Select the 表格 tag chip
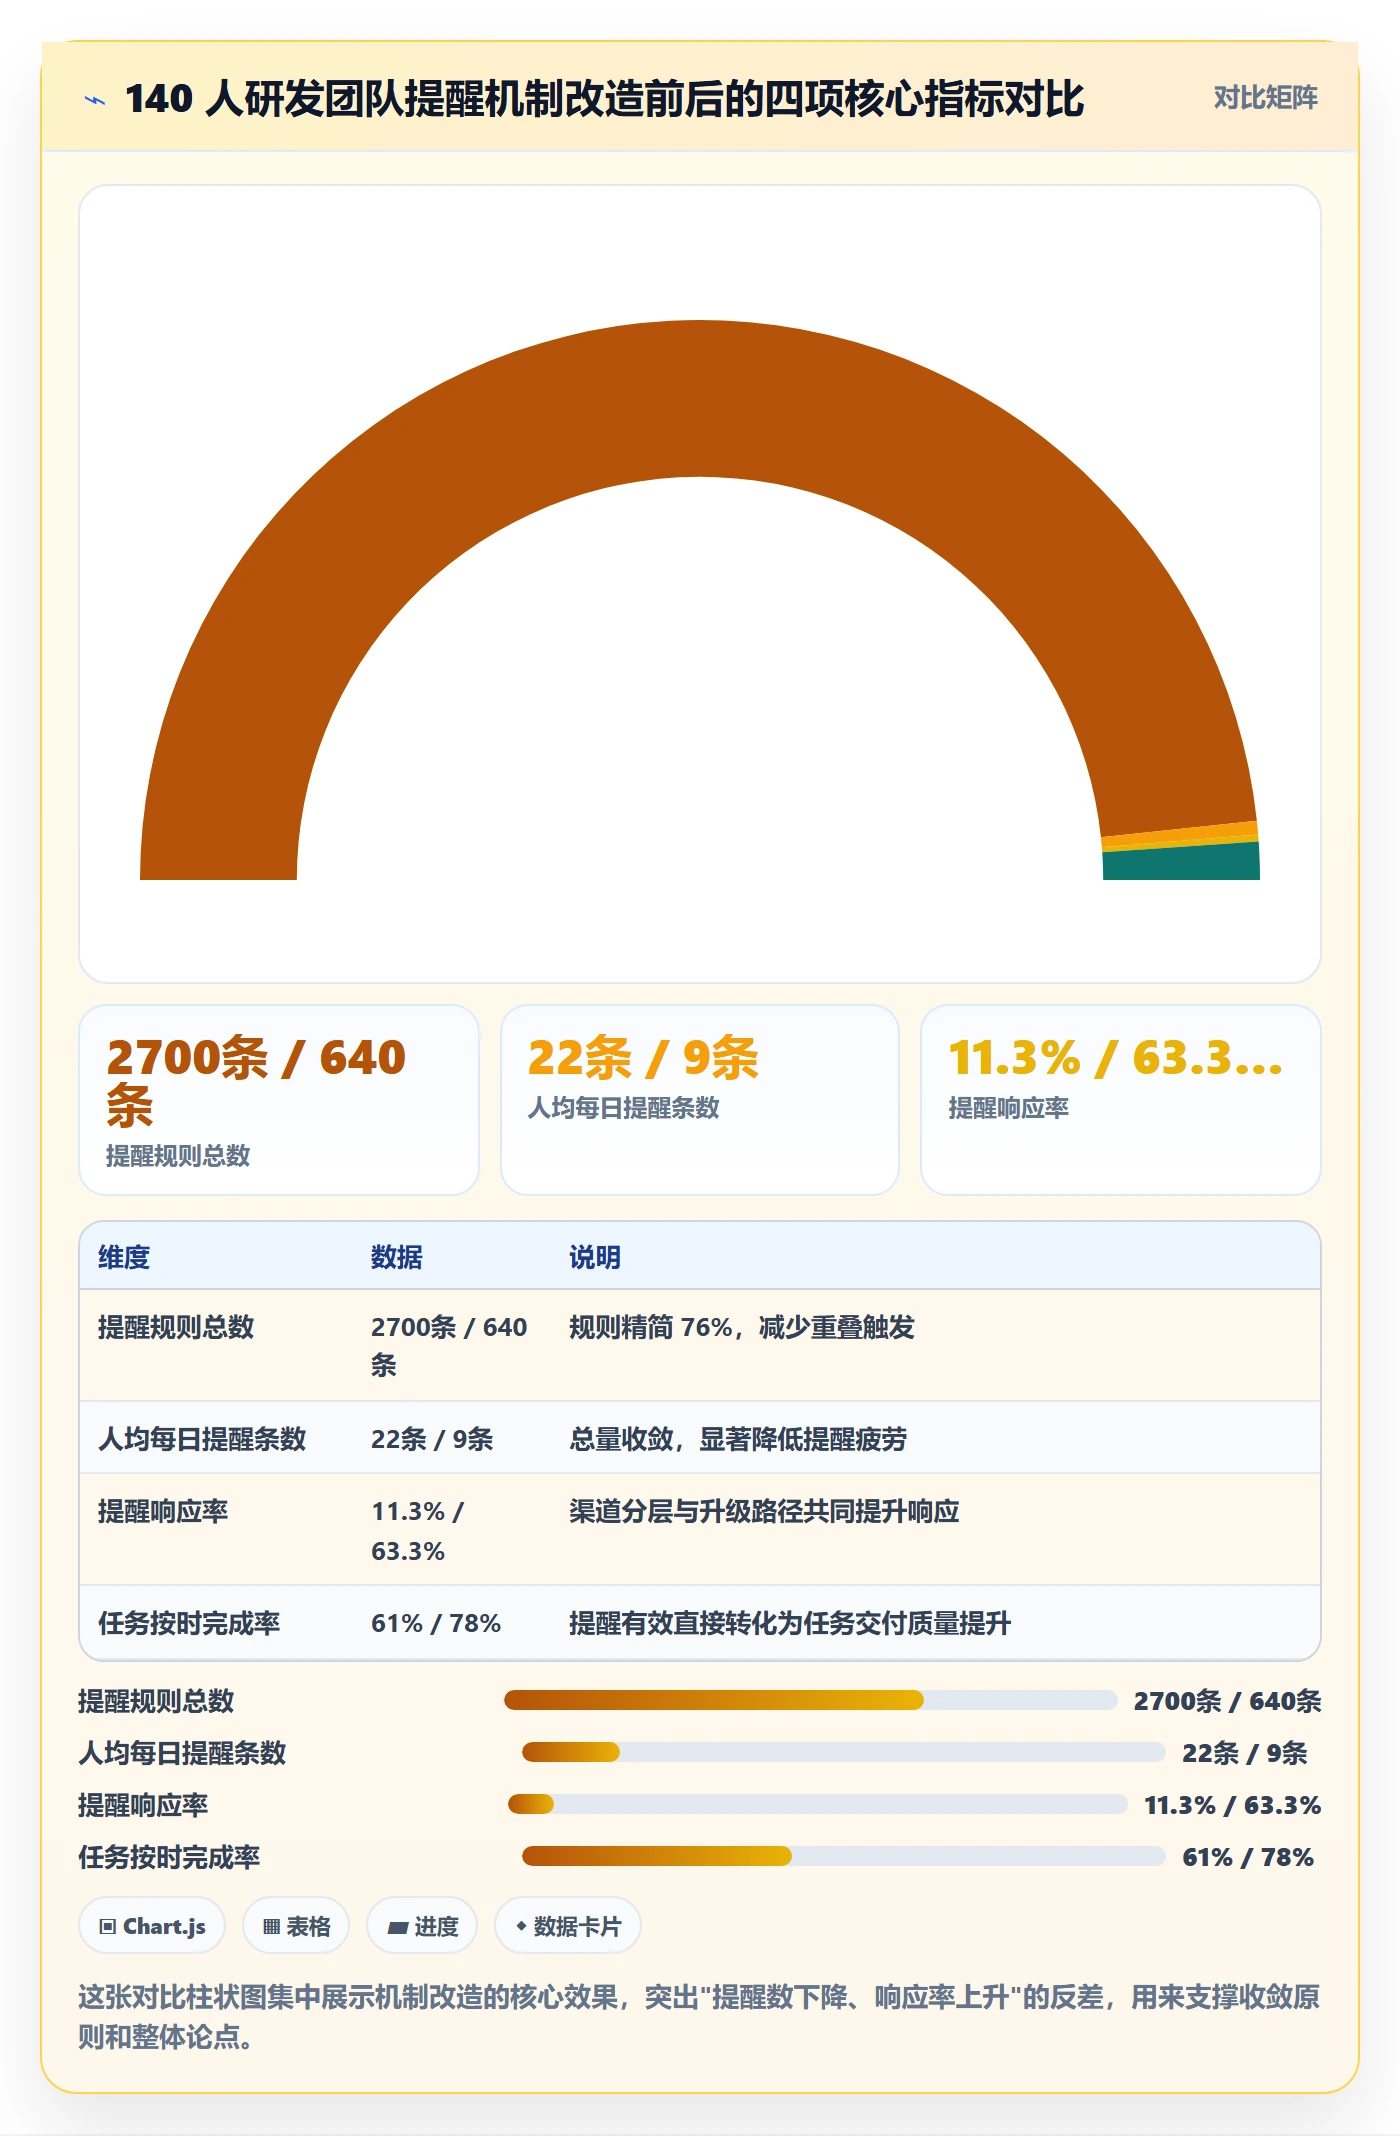 [296, 1925]
